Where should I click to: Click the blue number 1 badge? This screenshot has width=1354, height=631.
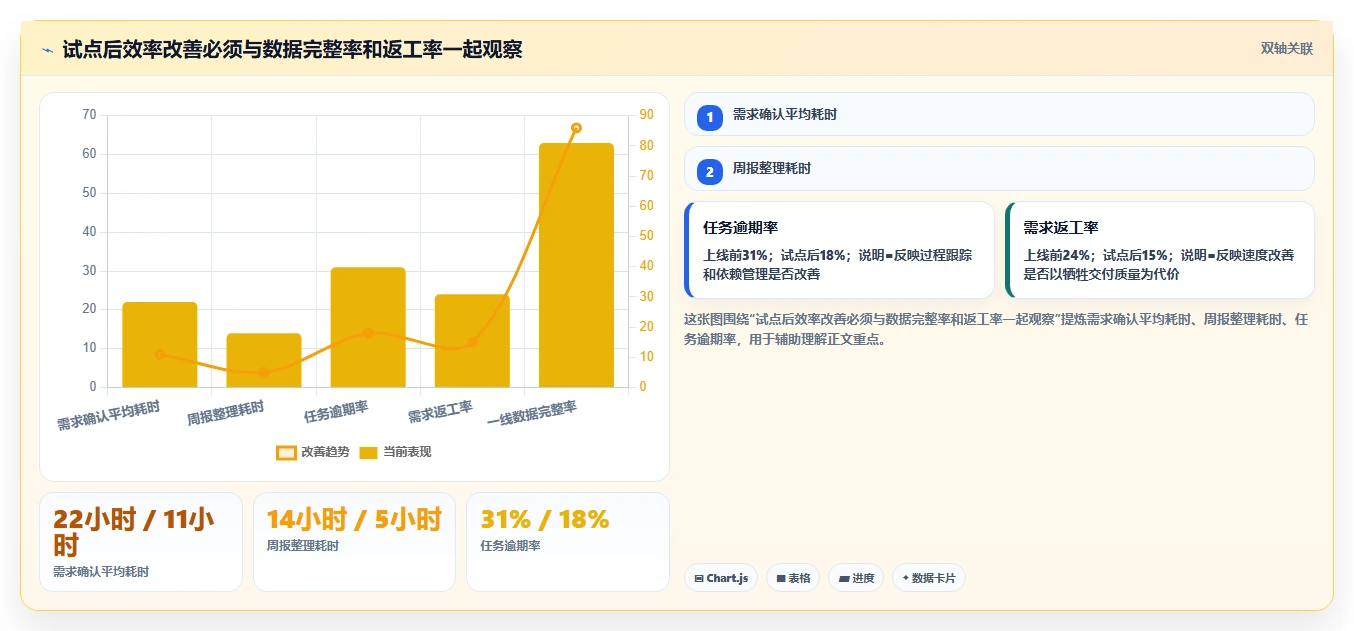coord(710,117)
